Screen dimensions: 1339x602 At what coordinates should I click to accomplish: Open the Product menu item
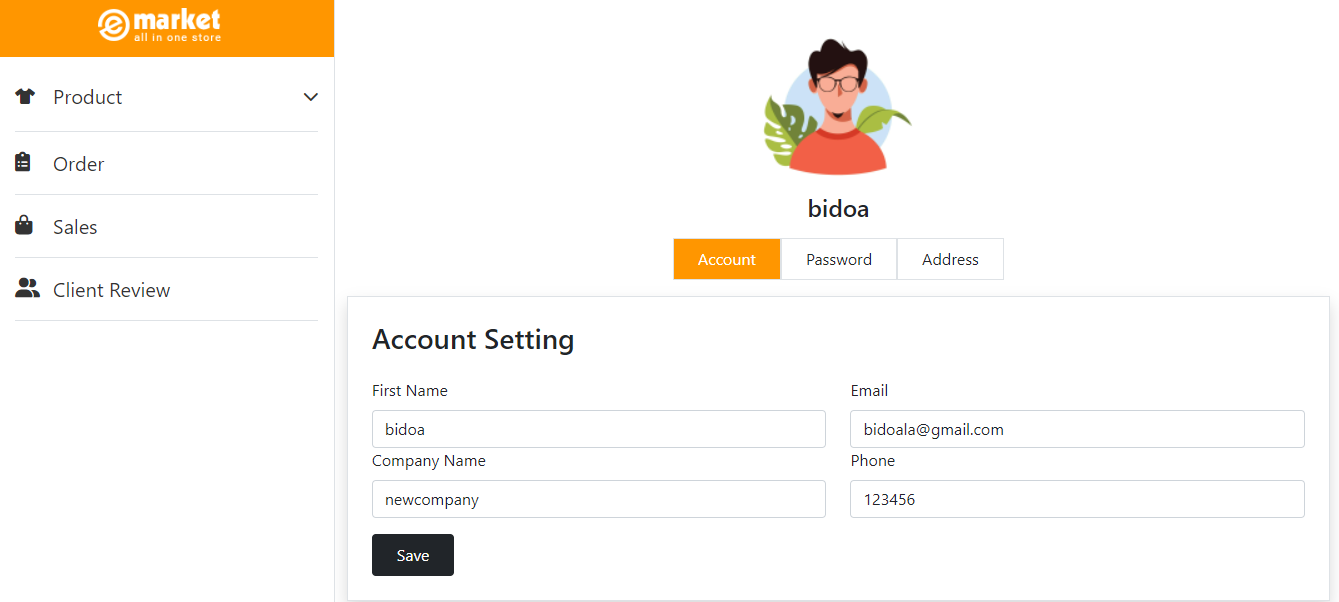click(x=88, y=97)
